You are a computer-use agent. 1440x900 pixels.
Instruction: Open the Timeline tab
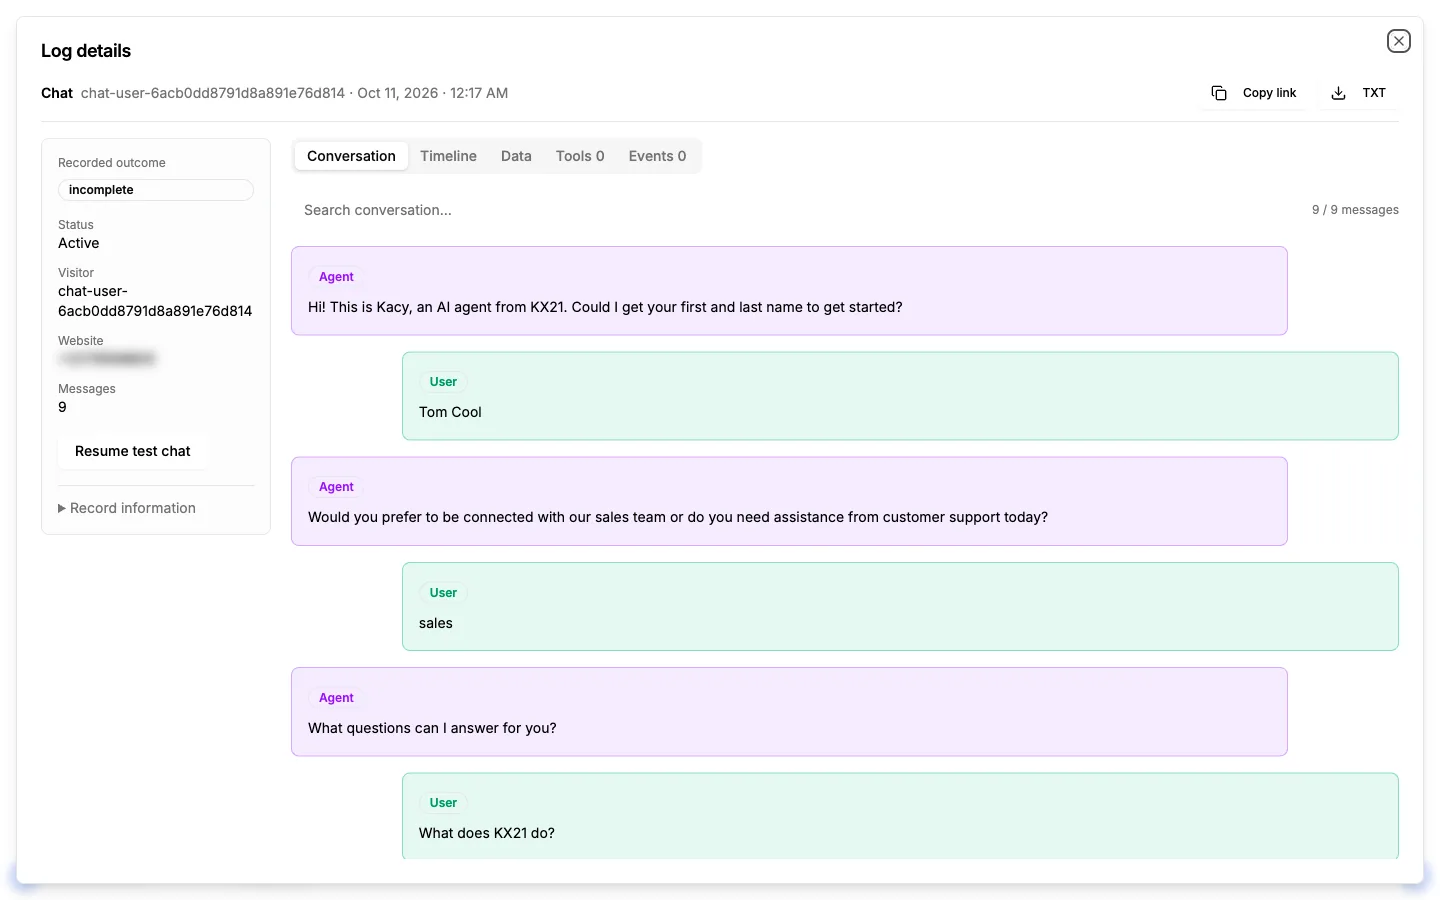[448, 156]
